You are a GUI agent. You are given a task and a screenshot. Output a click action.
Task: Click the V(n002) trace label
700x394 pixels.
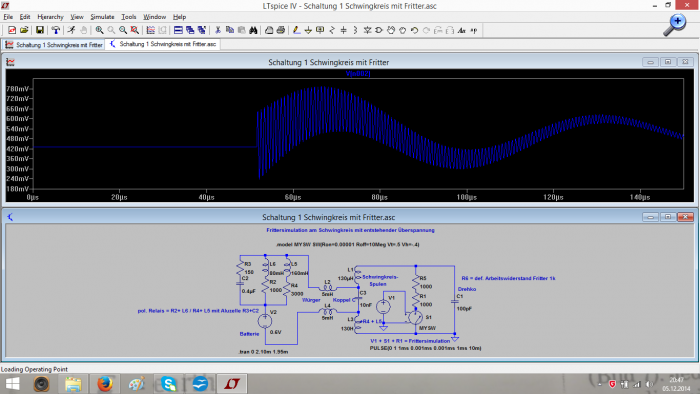pyautogui.click(x=358, y=74)
